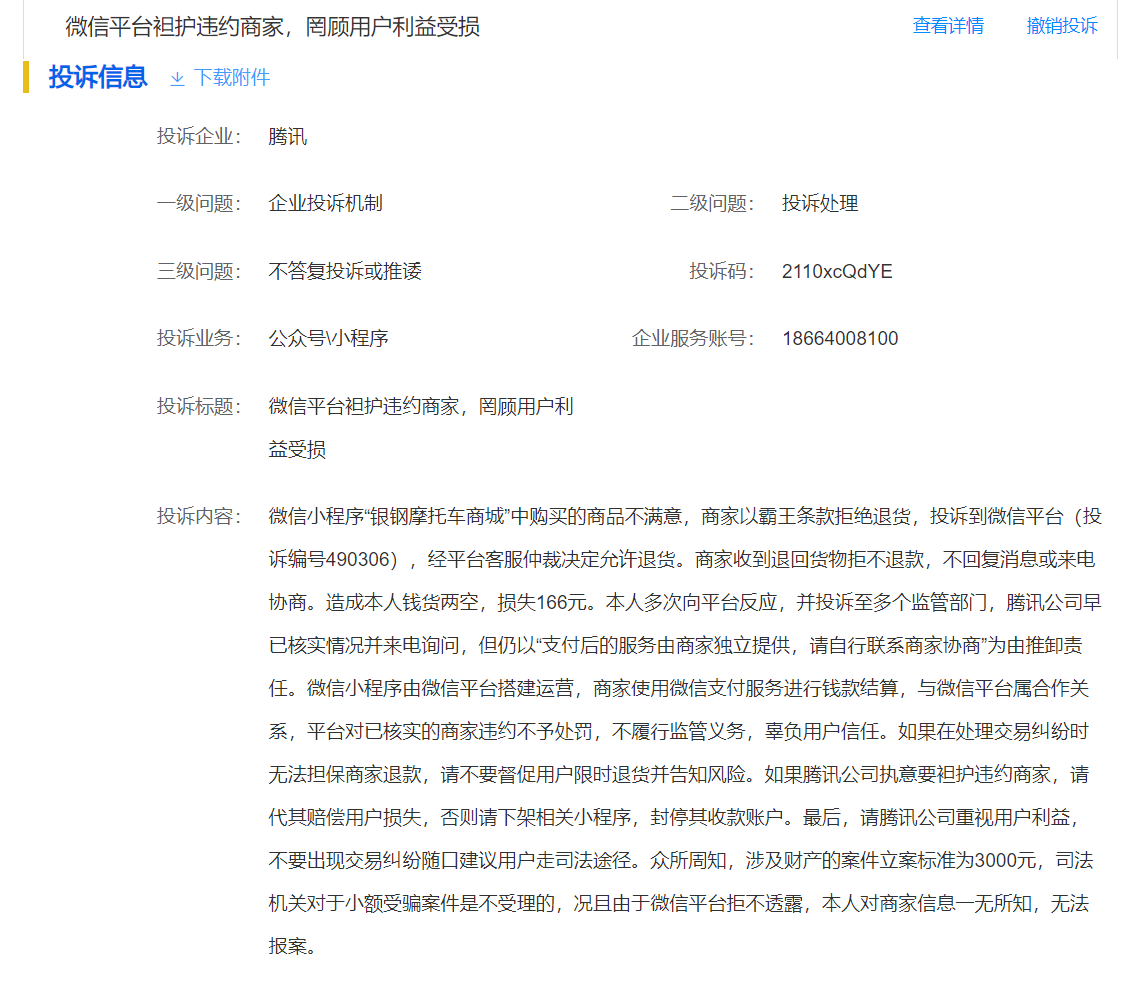Select the value 公众号\小程序

point(329,339)
